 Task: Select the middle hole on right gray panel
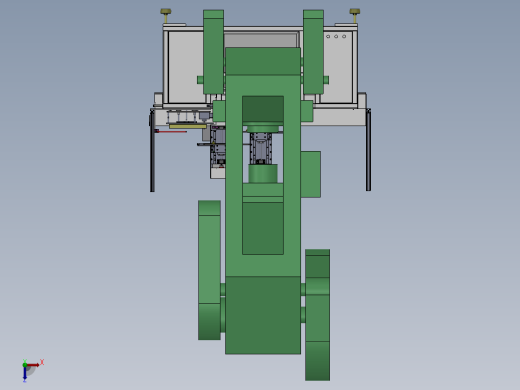pos(336,36)
